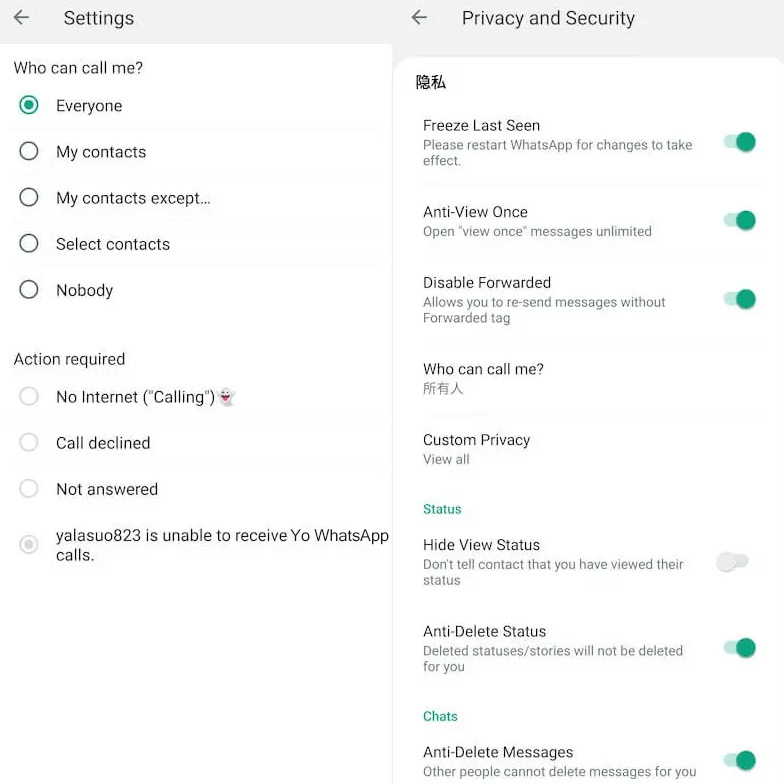
Task: Open the Who can call me? setting
Action: coord(483,378)
